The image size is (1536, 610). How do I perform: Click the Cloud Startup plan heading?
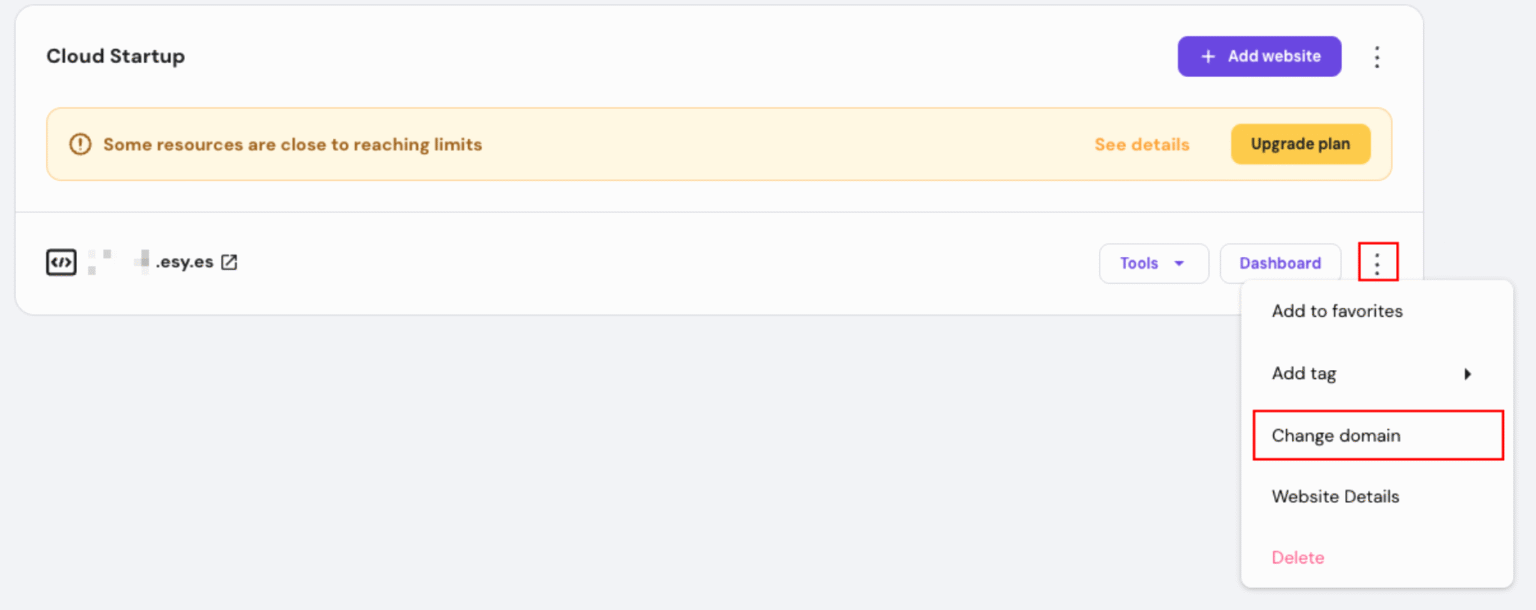[x=115, y=56]
